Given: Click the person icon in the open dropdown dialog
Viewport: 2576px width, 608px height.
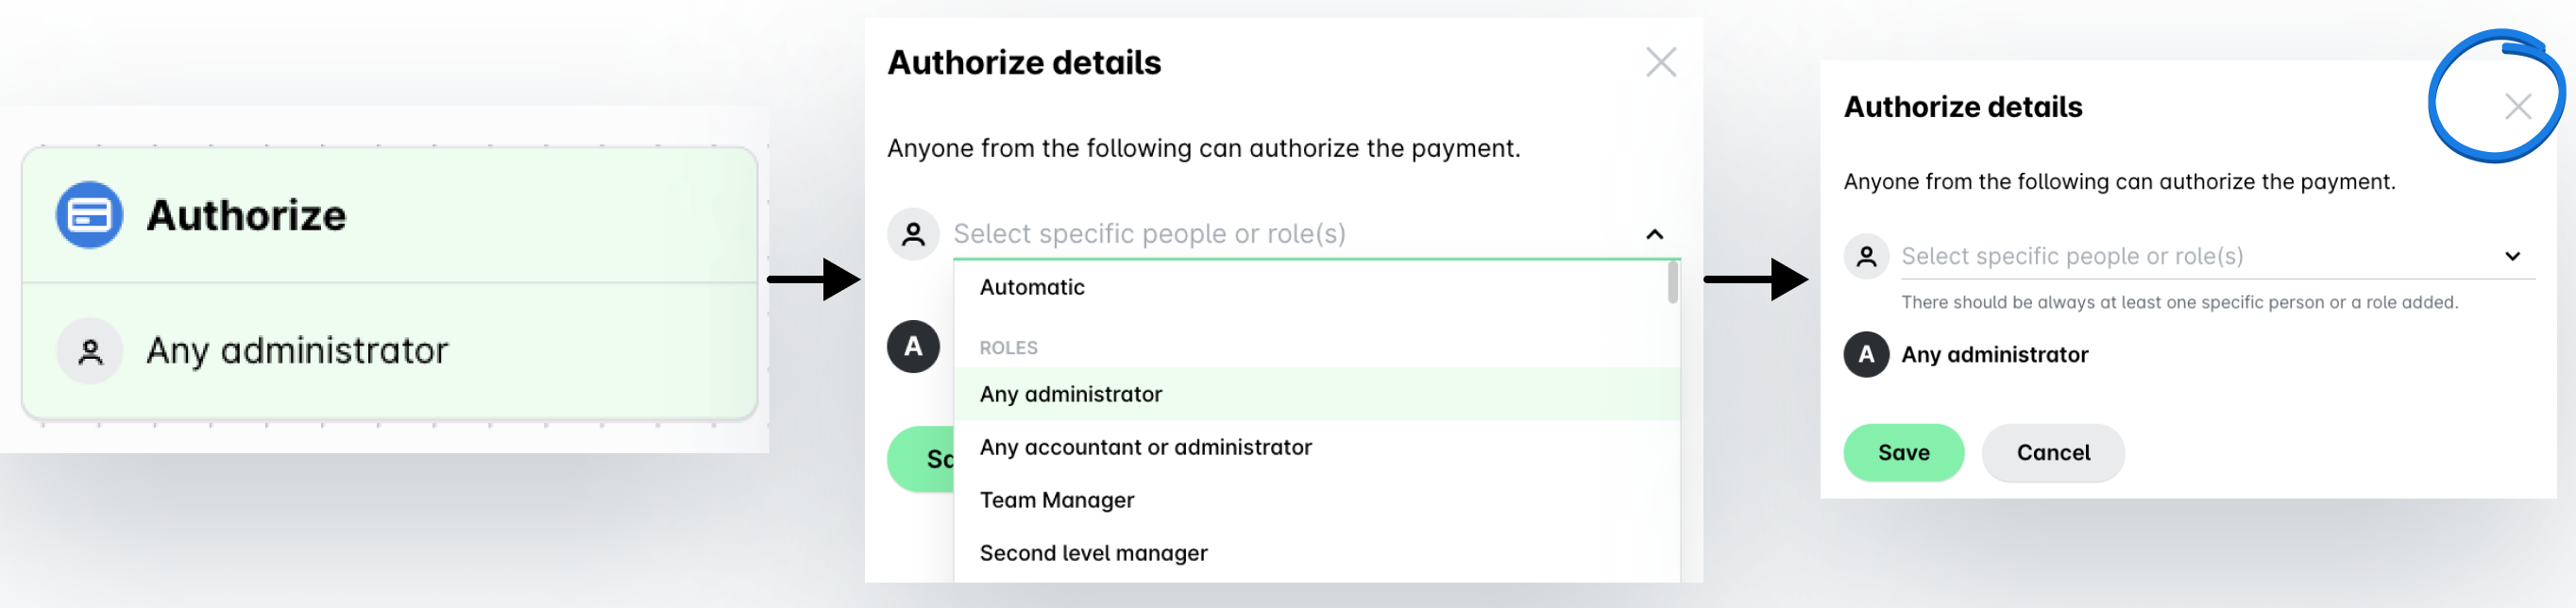Looking at the screenshot, I should (913, 234).
